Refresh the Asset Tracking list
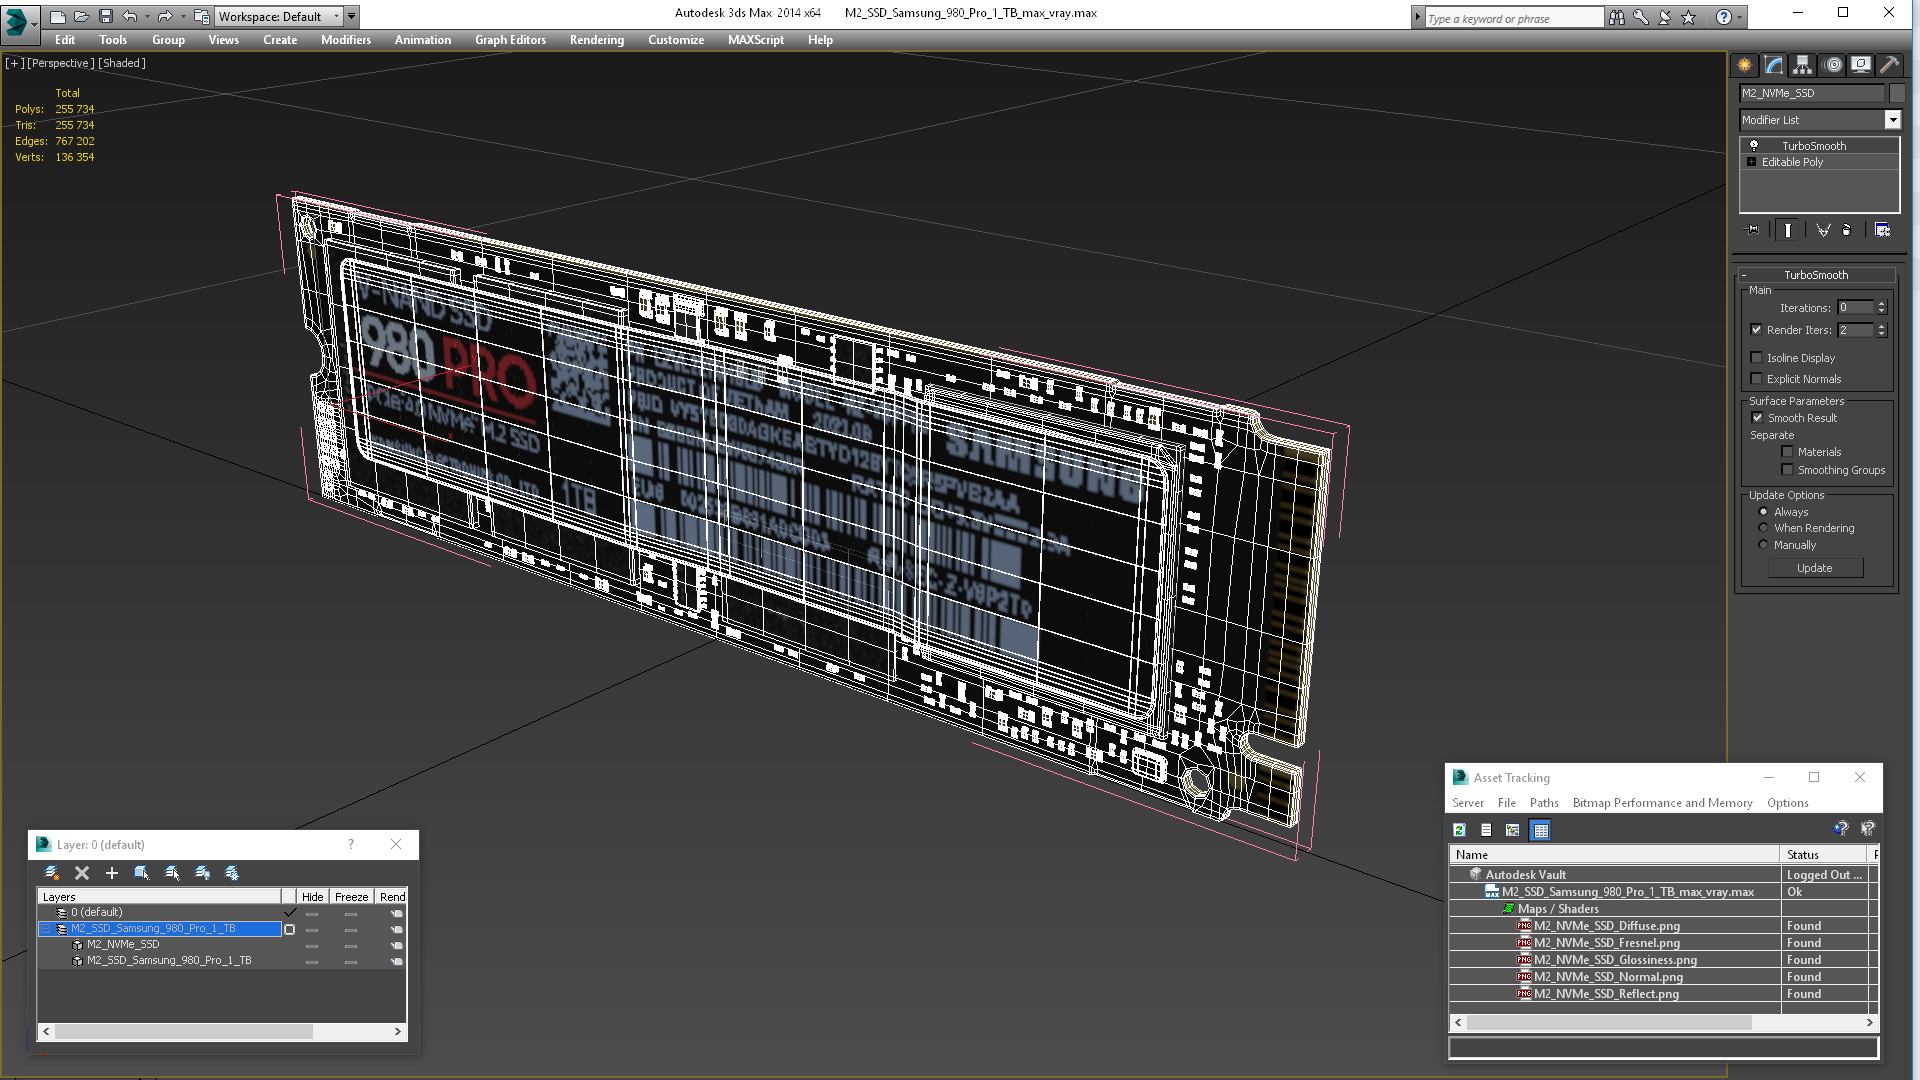 click(1459, 830)
